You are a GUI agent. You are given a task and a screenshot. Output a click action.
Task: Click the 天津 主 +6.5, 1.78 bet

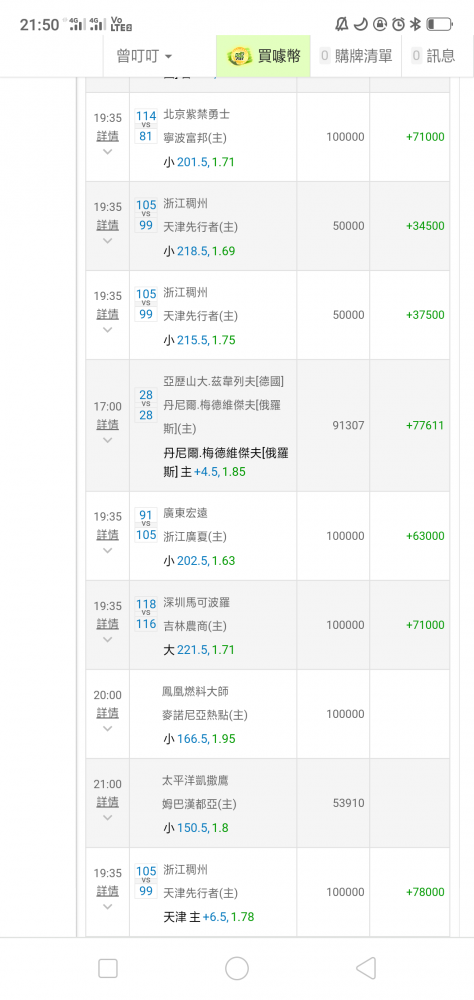[x=209, y=917]
